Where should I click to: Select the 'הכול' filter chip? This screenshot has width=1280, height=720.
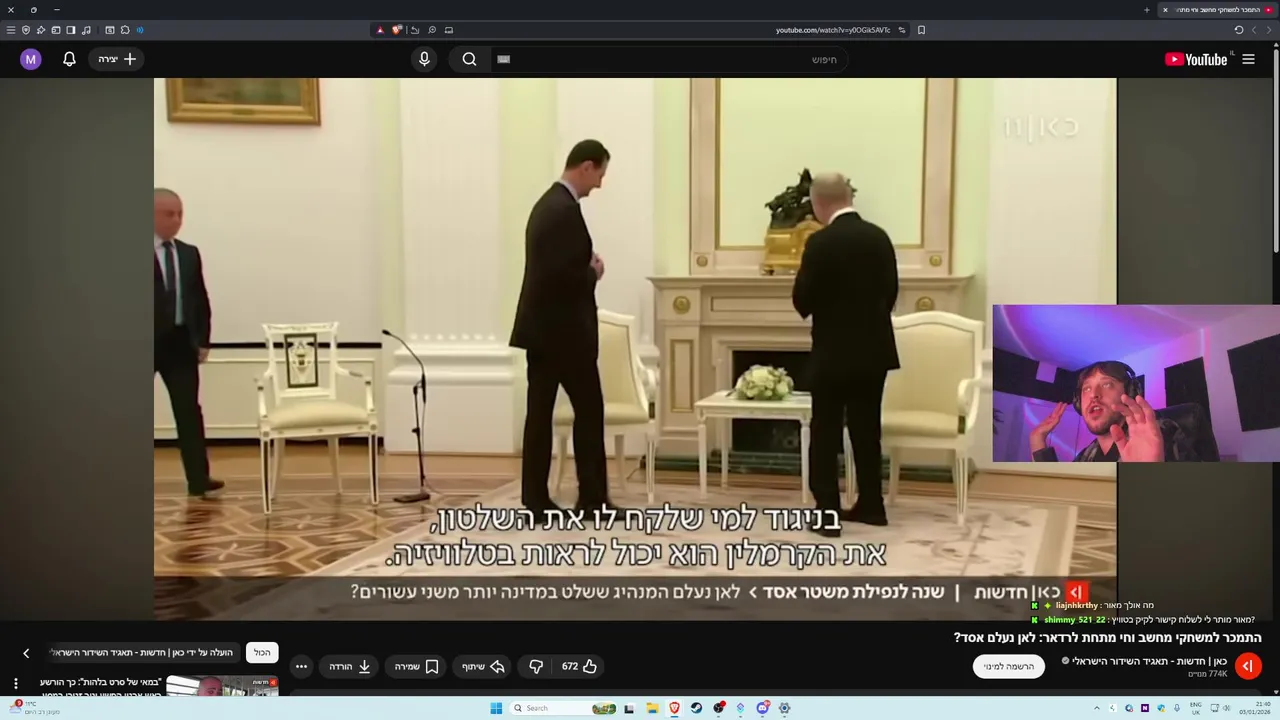tap(262, 652)
